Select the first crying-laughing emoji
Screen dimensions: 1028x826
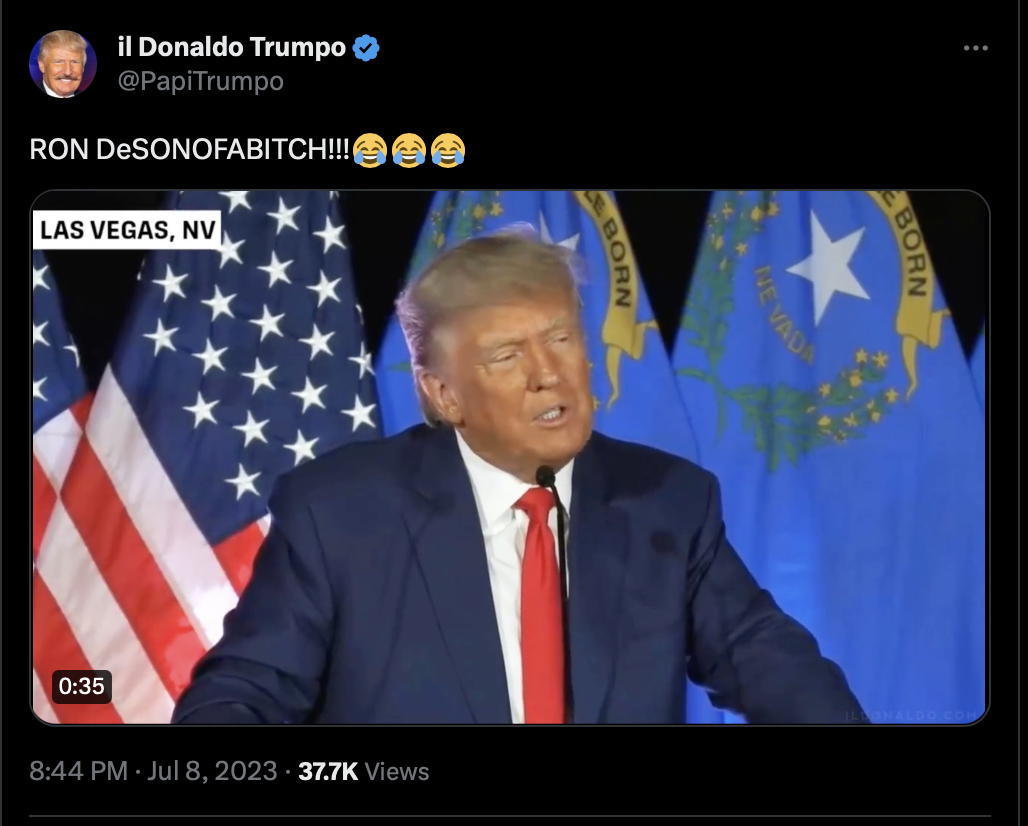(370, 150)
